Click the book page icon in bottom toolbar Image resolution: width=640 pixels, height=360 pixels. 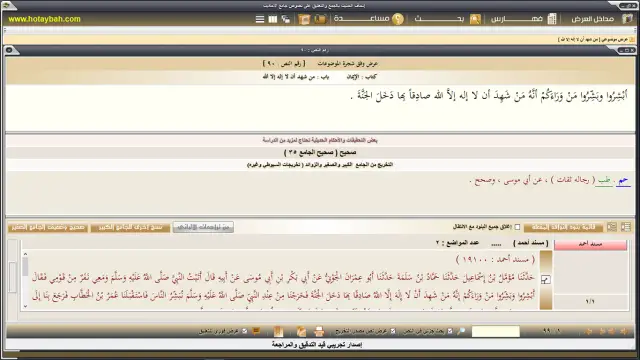[x=278, y=331]
